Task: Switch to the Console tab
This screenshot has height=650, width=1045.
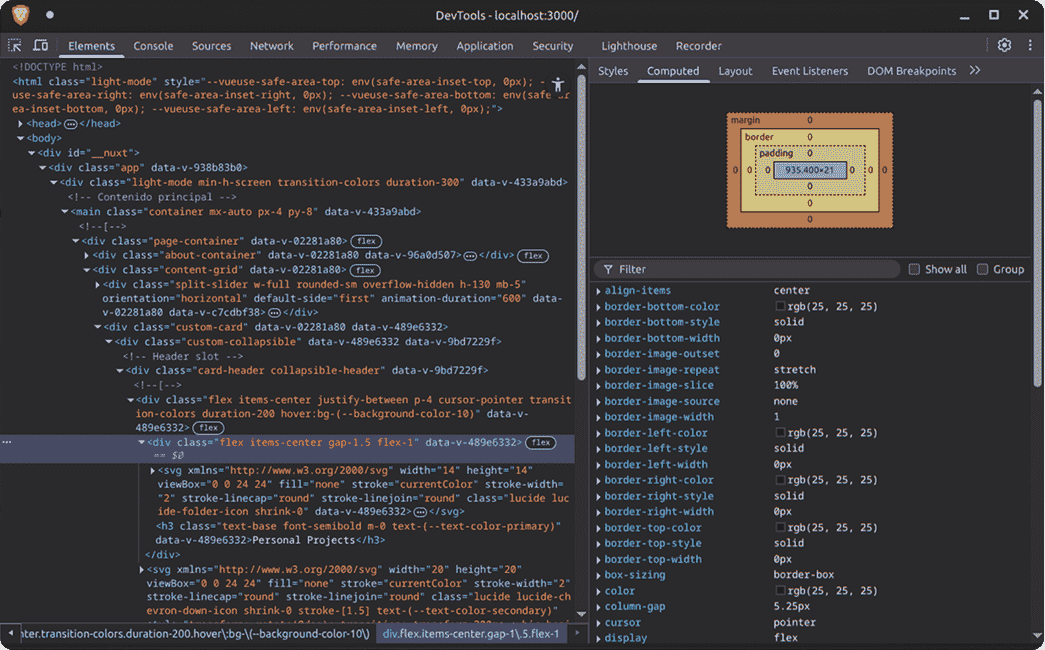Action: coord(153,46)
